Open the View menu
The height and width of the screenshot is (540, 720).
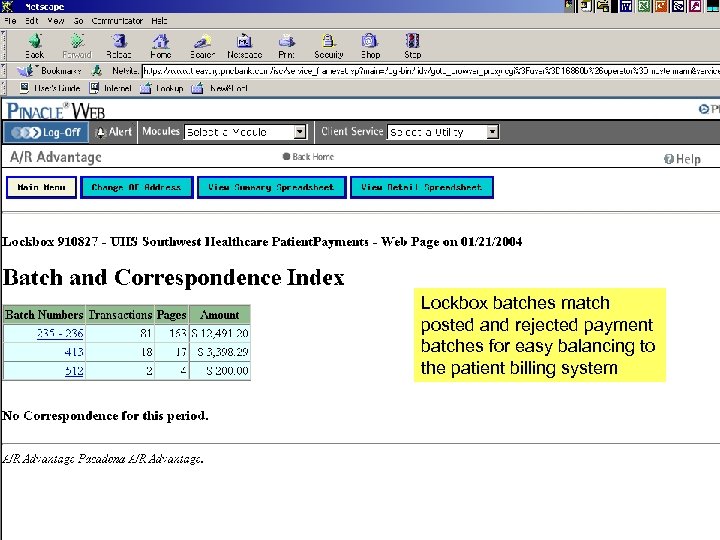56,21
